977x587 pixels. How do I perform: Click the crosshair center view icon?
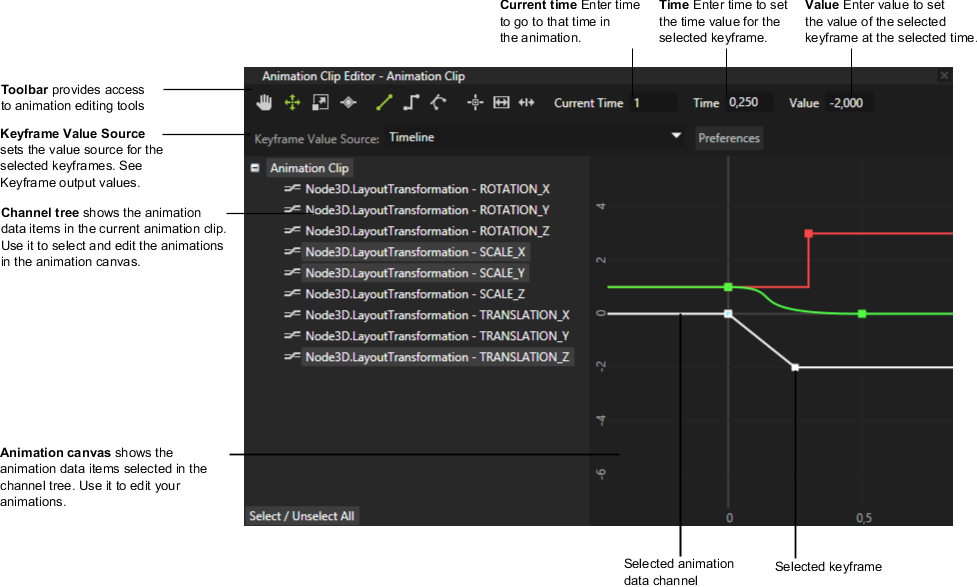[x=475, y=102]
